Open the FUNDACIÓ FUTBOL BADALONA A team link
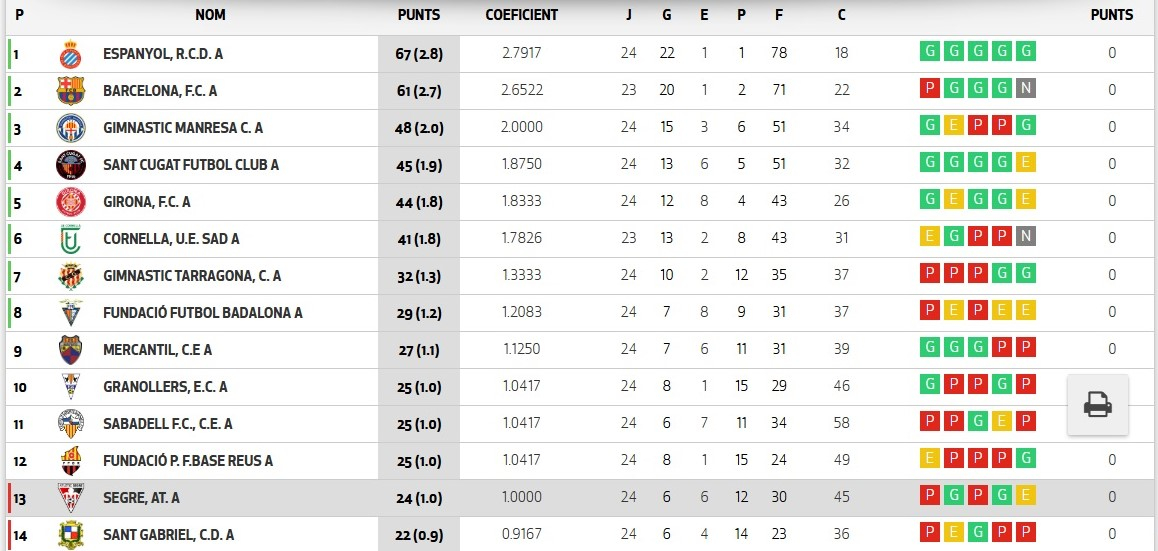This screenshot has width=1158, height=551. click(x=202, y=313)
